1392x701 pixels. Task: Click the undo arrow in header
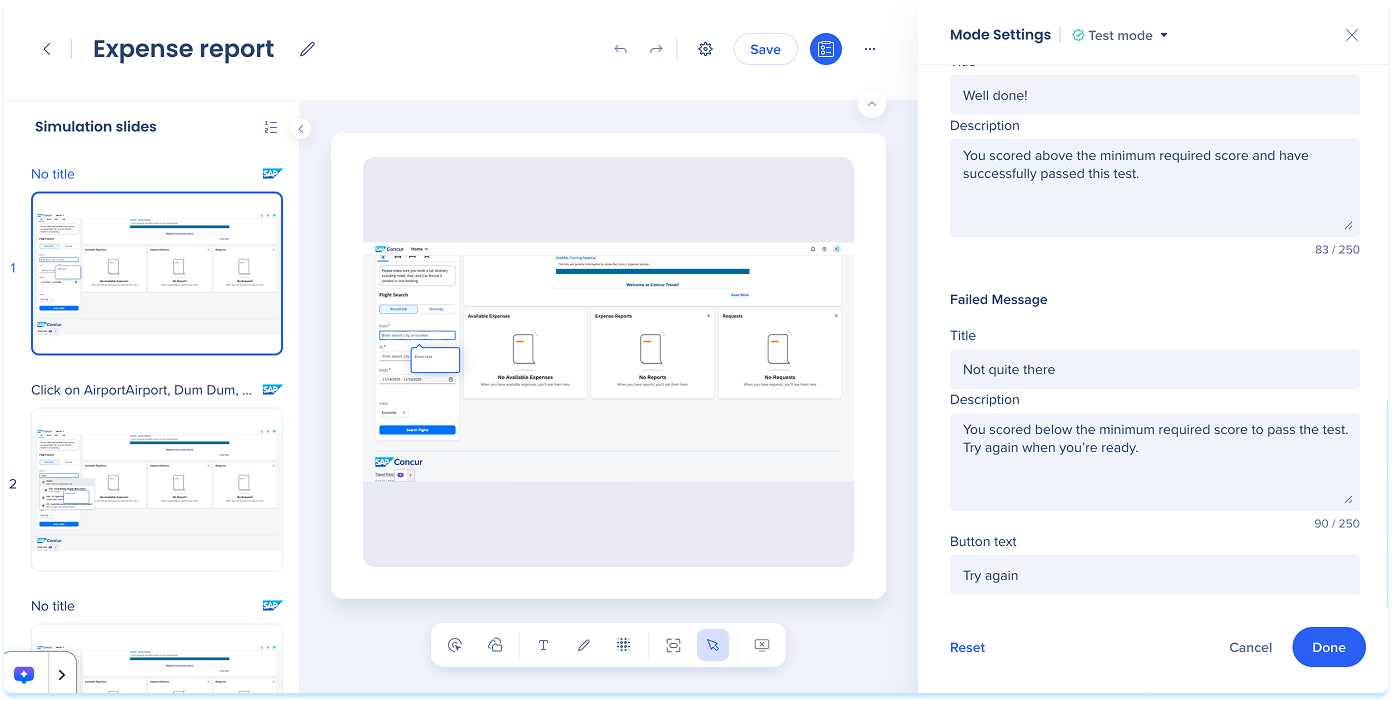tap(621, 49)
